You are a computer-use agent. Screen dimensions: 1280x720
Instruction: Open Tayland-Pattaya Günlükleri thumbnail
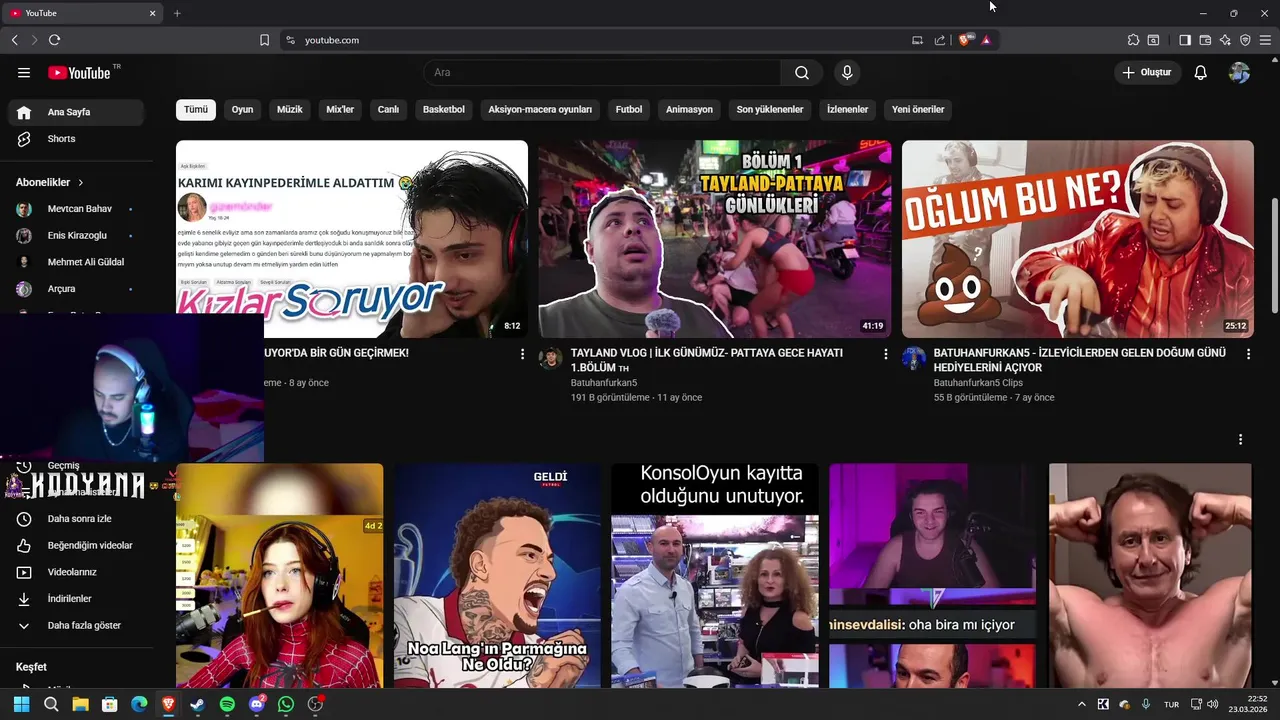[x=715, y=239]
